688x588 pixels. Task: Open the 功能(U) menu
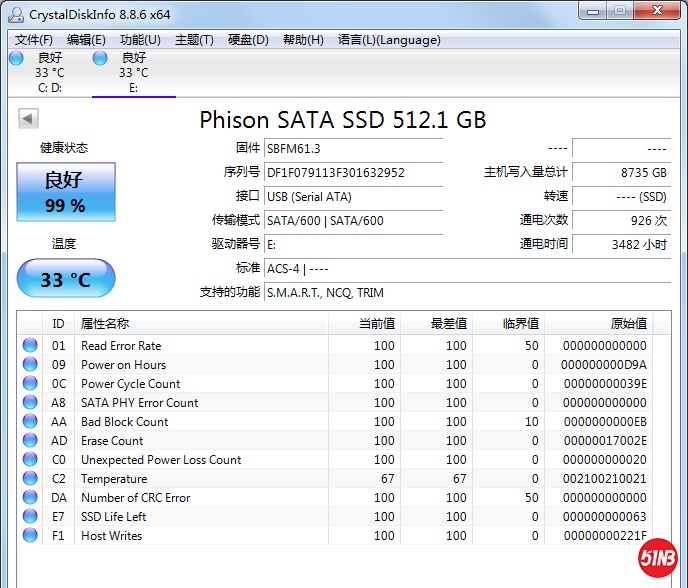point(140,40)
